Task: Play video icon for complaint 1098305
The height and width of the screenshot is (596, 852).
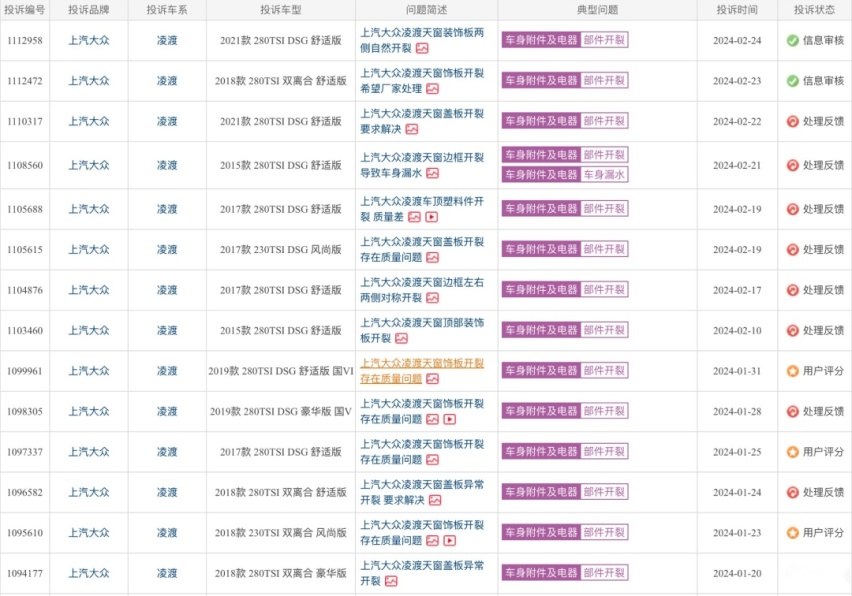Action: [x=449, y=419]
